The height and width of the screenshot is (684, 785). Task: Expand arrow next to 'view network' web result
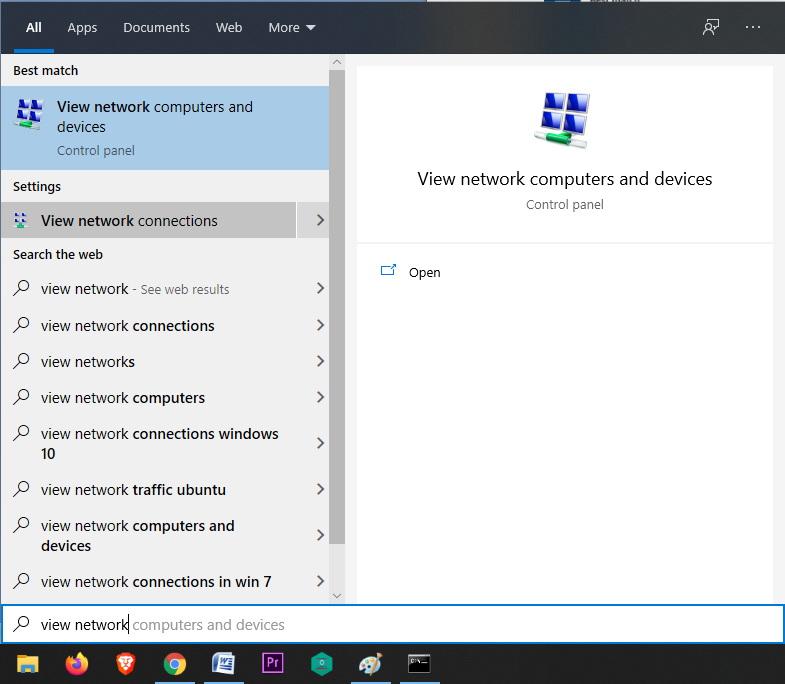320,288
